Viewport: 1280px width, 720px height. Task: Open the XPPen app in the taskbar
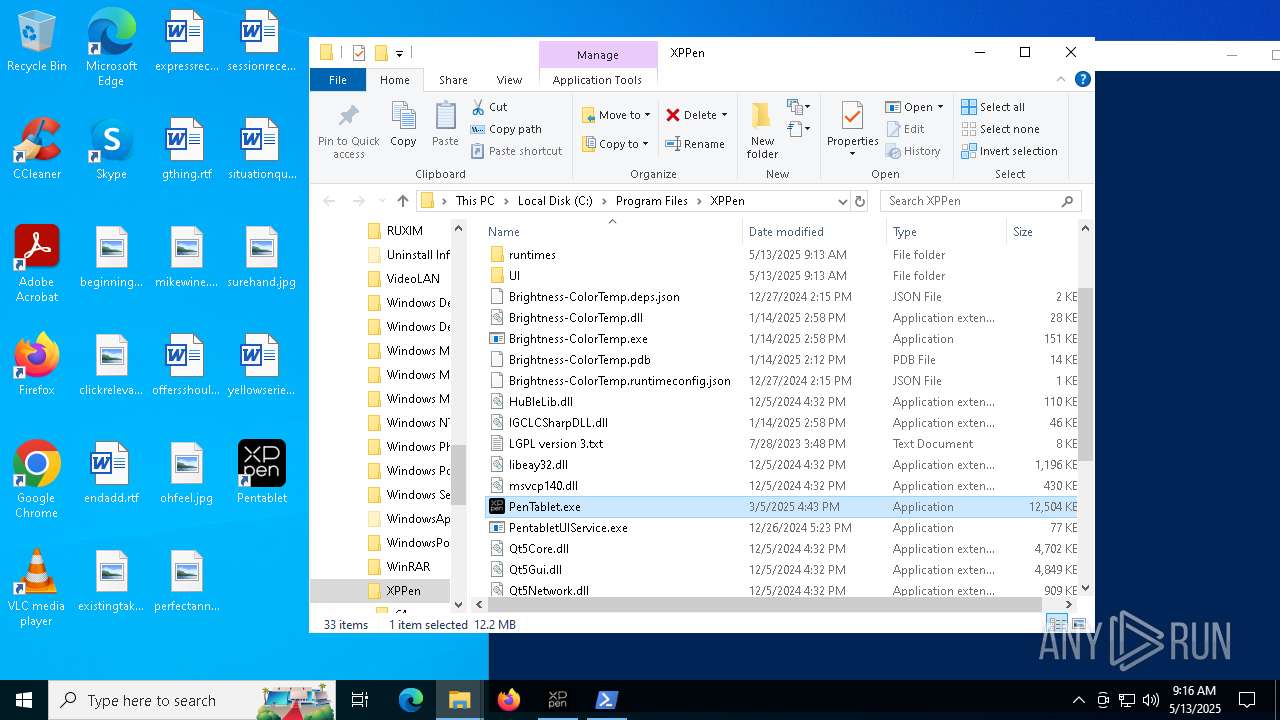coord(558,700)
